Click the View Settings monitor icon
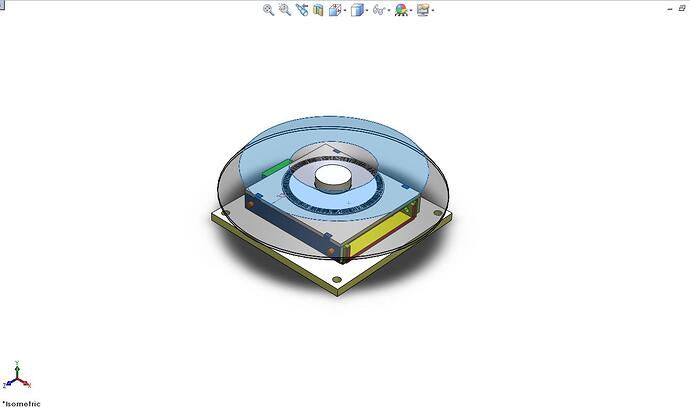The width and height of the screenshot is (690, 408). [x=423, y=10]
